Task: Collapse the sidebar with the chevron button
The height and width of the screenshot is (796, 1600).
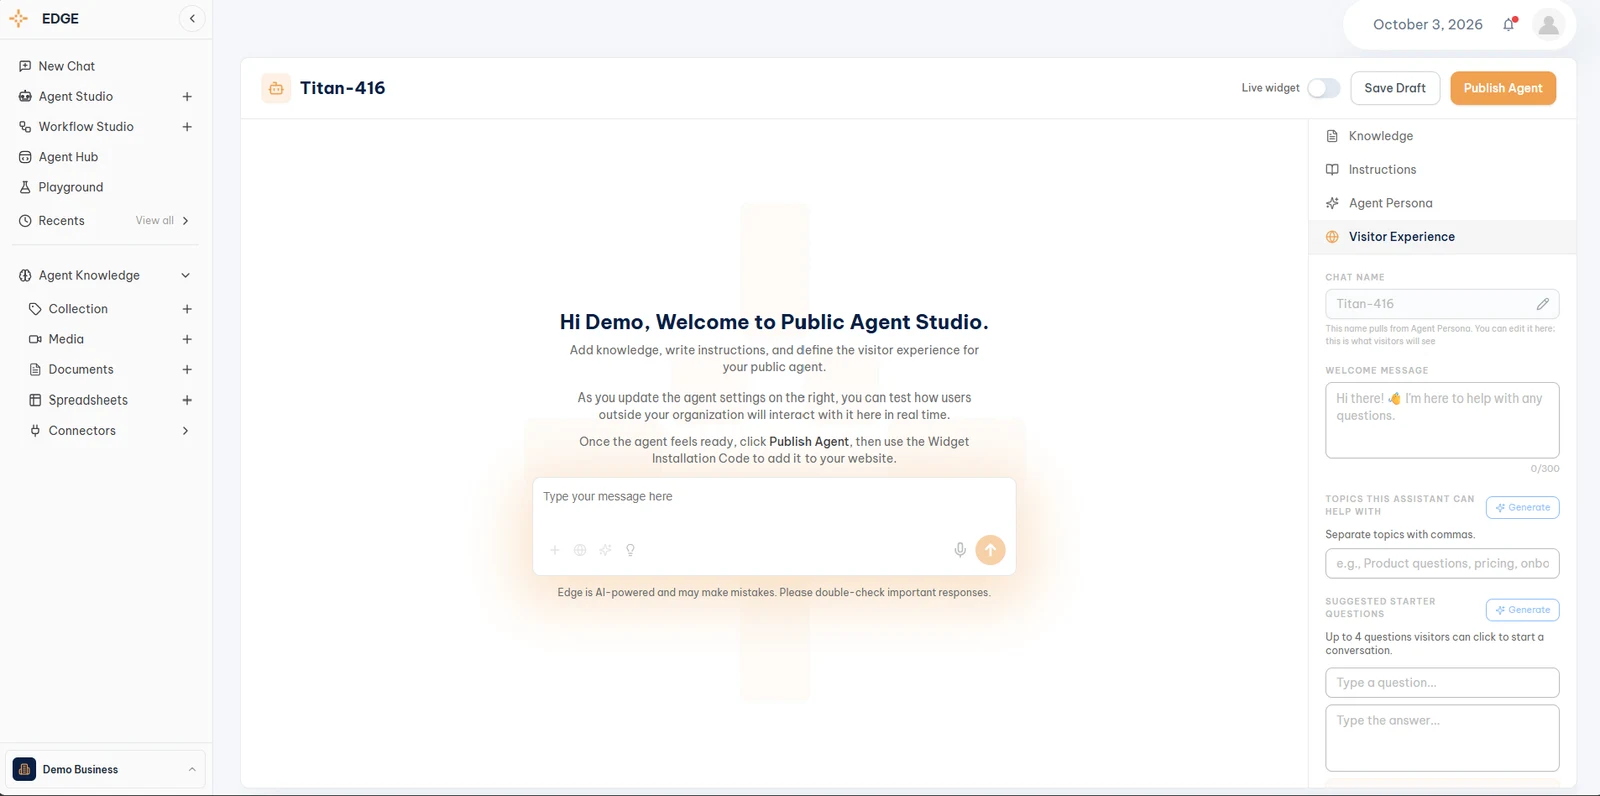Action: (x=192, y=19)
